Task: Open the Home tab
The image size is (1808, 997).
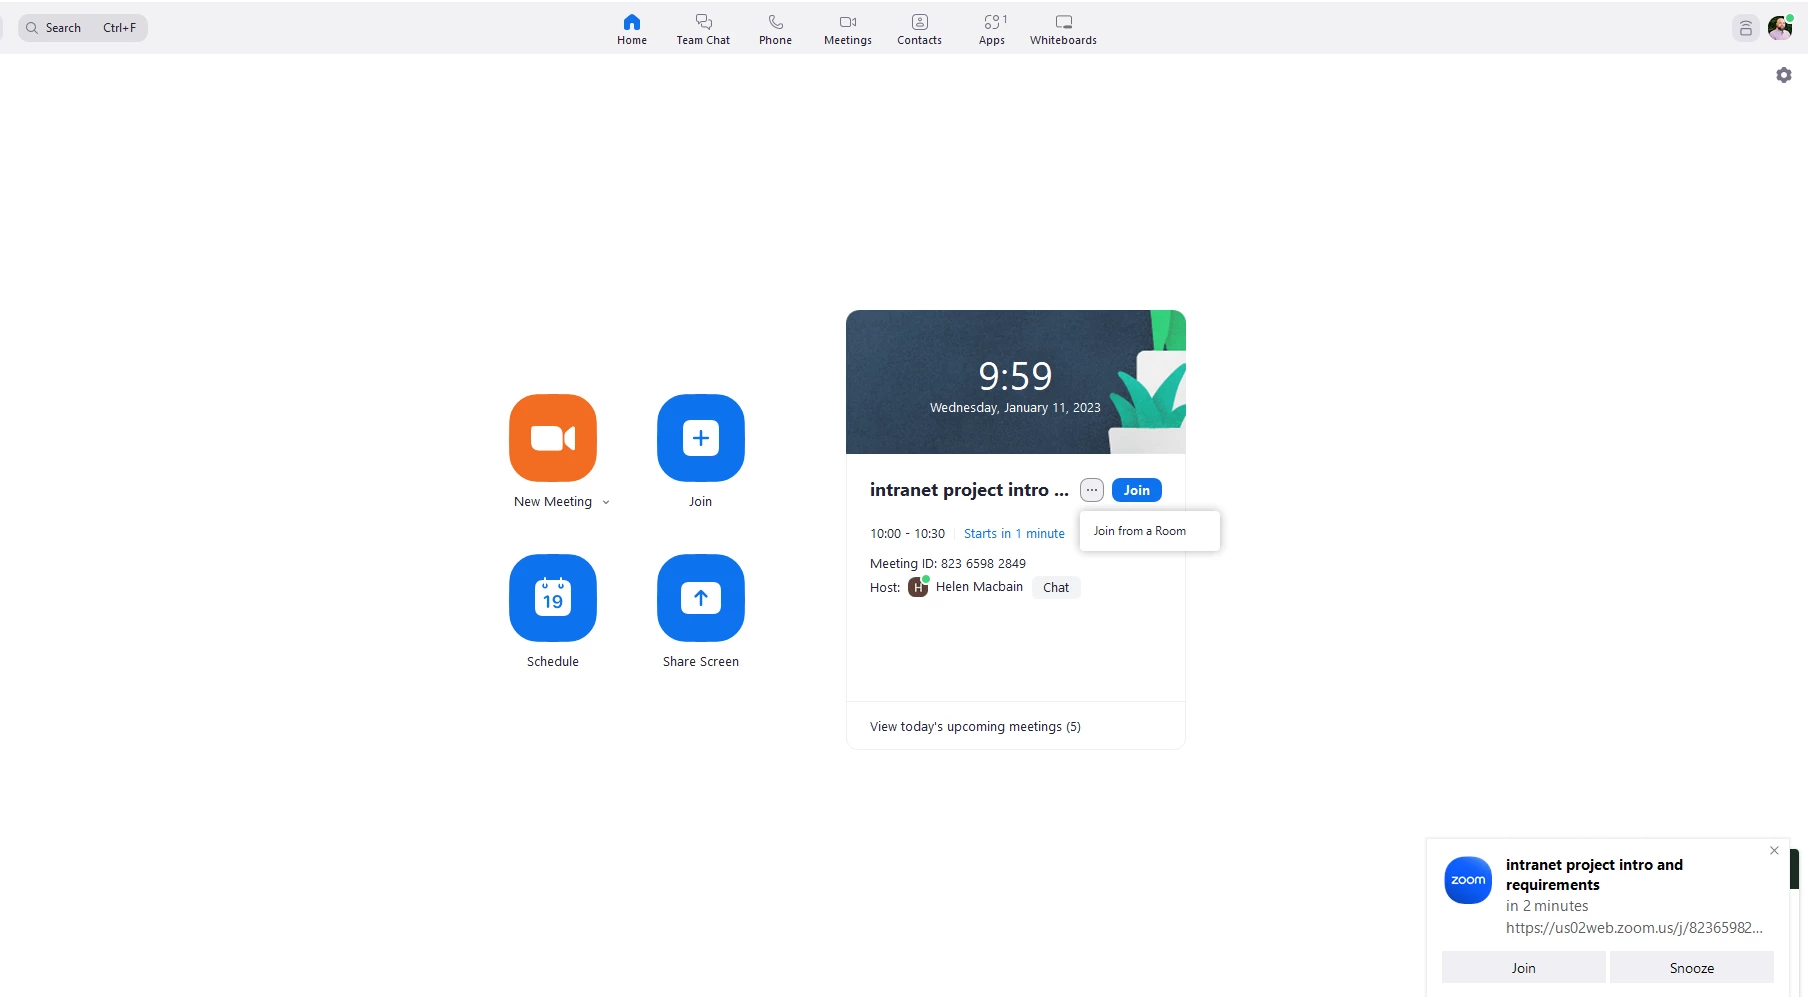Action: click(631, 29)
